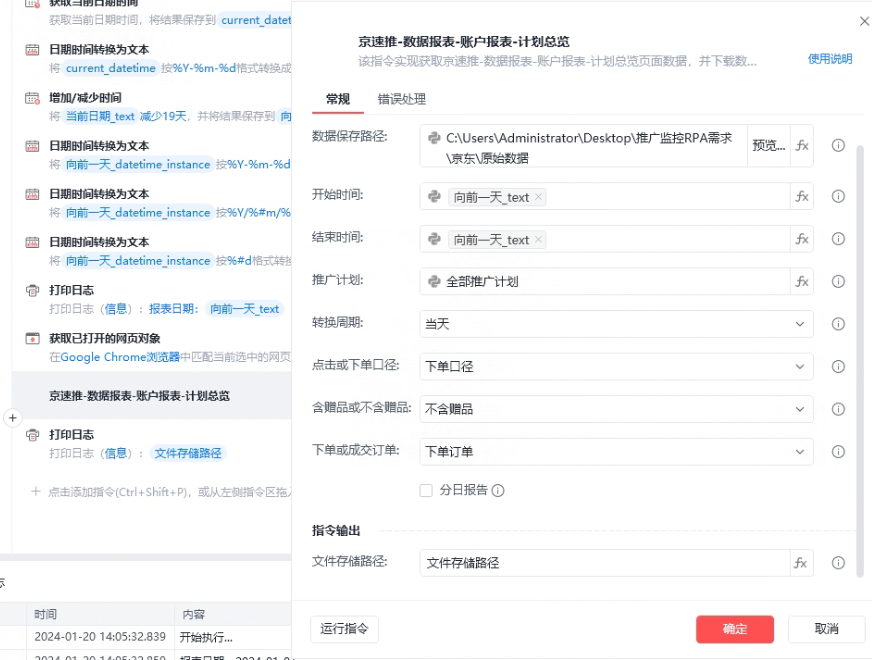Click printer icon of 文件存储路径 log step

[32, 435]
